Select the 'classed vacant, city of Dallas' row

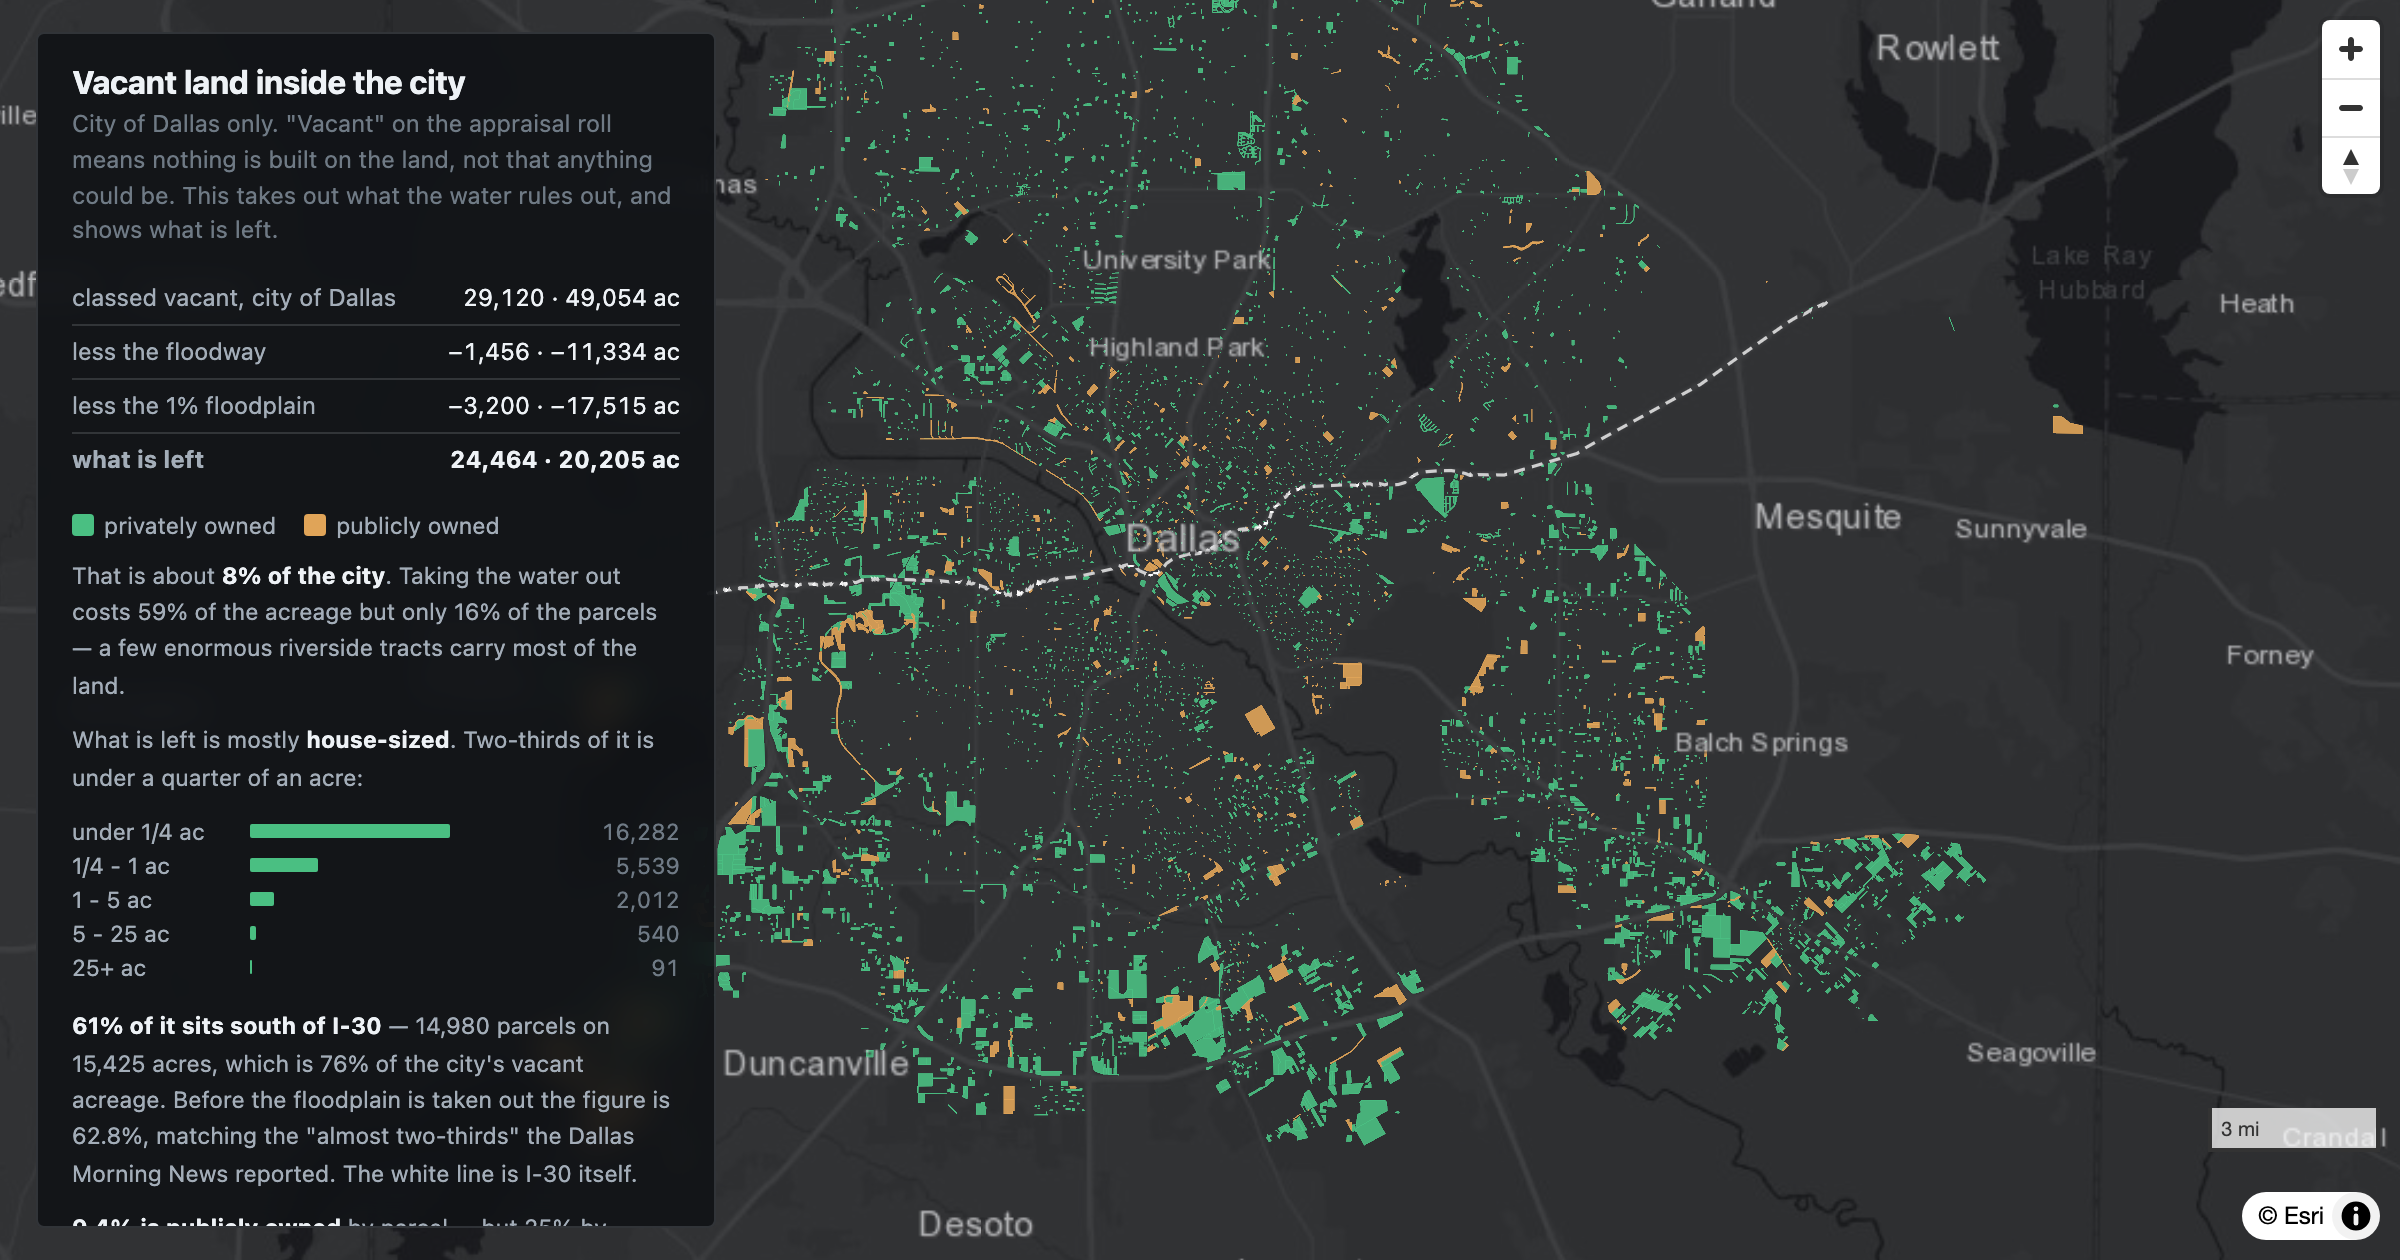coord(376,298)
